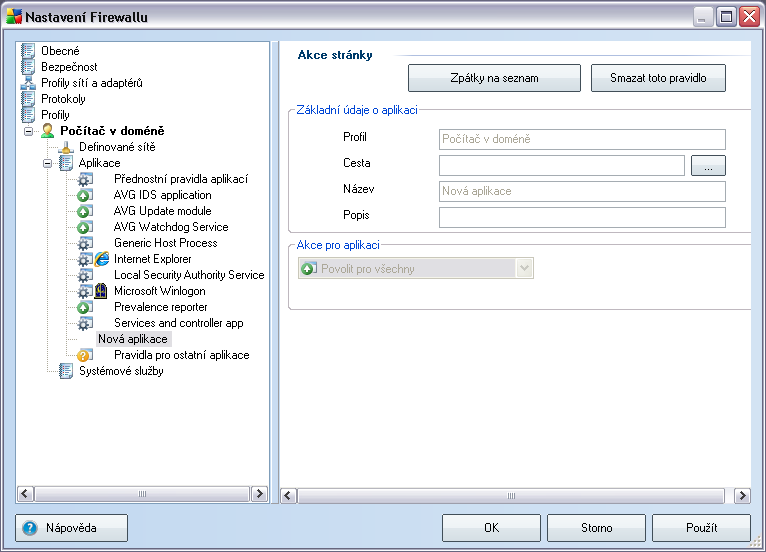Screen dimensions: 766x552
Task: Select the Aplikace node label
Action: tap(99, 163)
